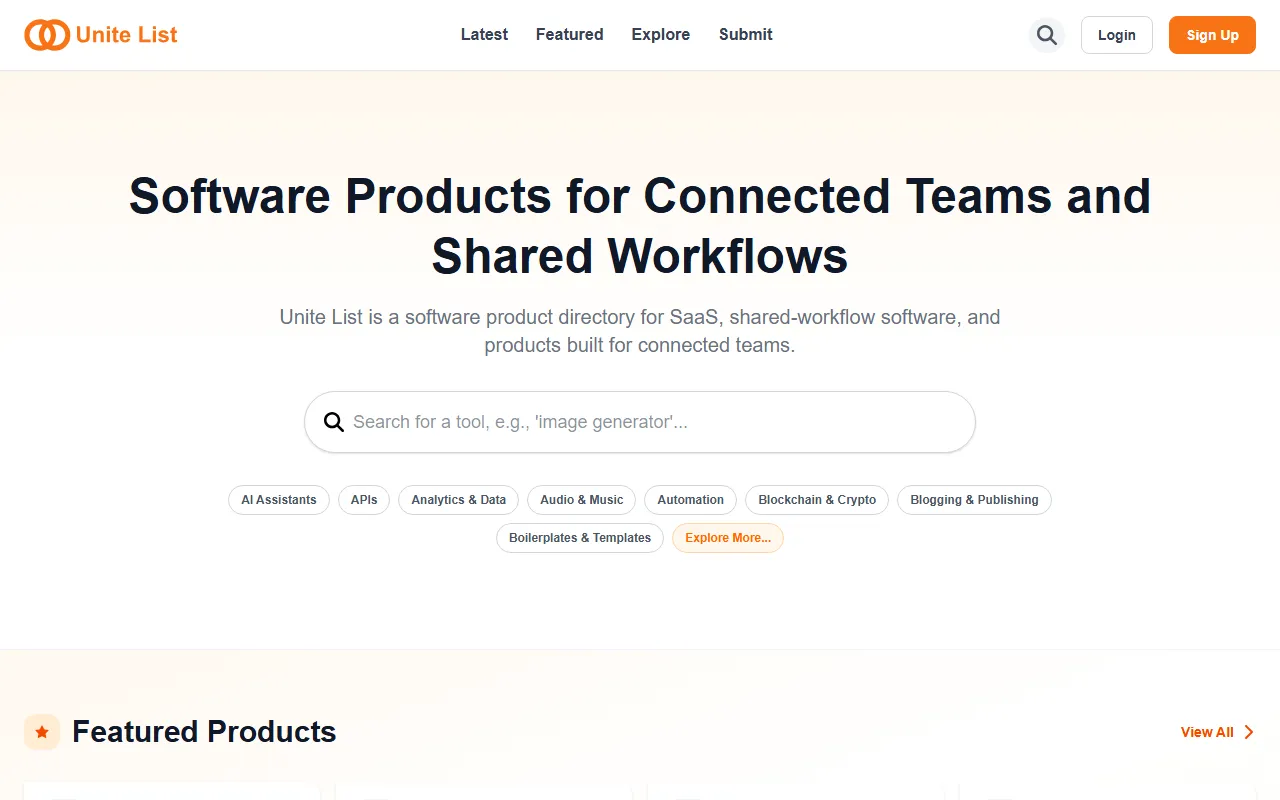Open search via header magnifier icon
Screen dimensions: 1280x800
1046,35
